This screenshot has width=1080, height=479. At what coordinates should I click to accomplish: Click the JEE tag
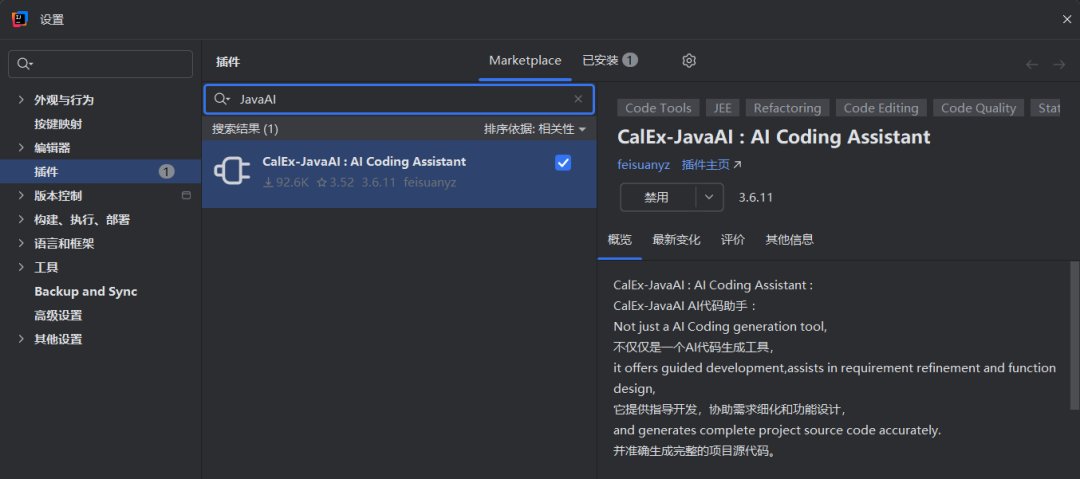point(723,108)
